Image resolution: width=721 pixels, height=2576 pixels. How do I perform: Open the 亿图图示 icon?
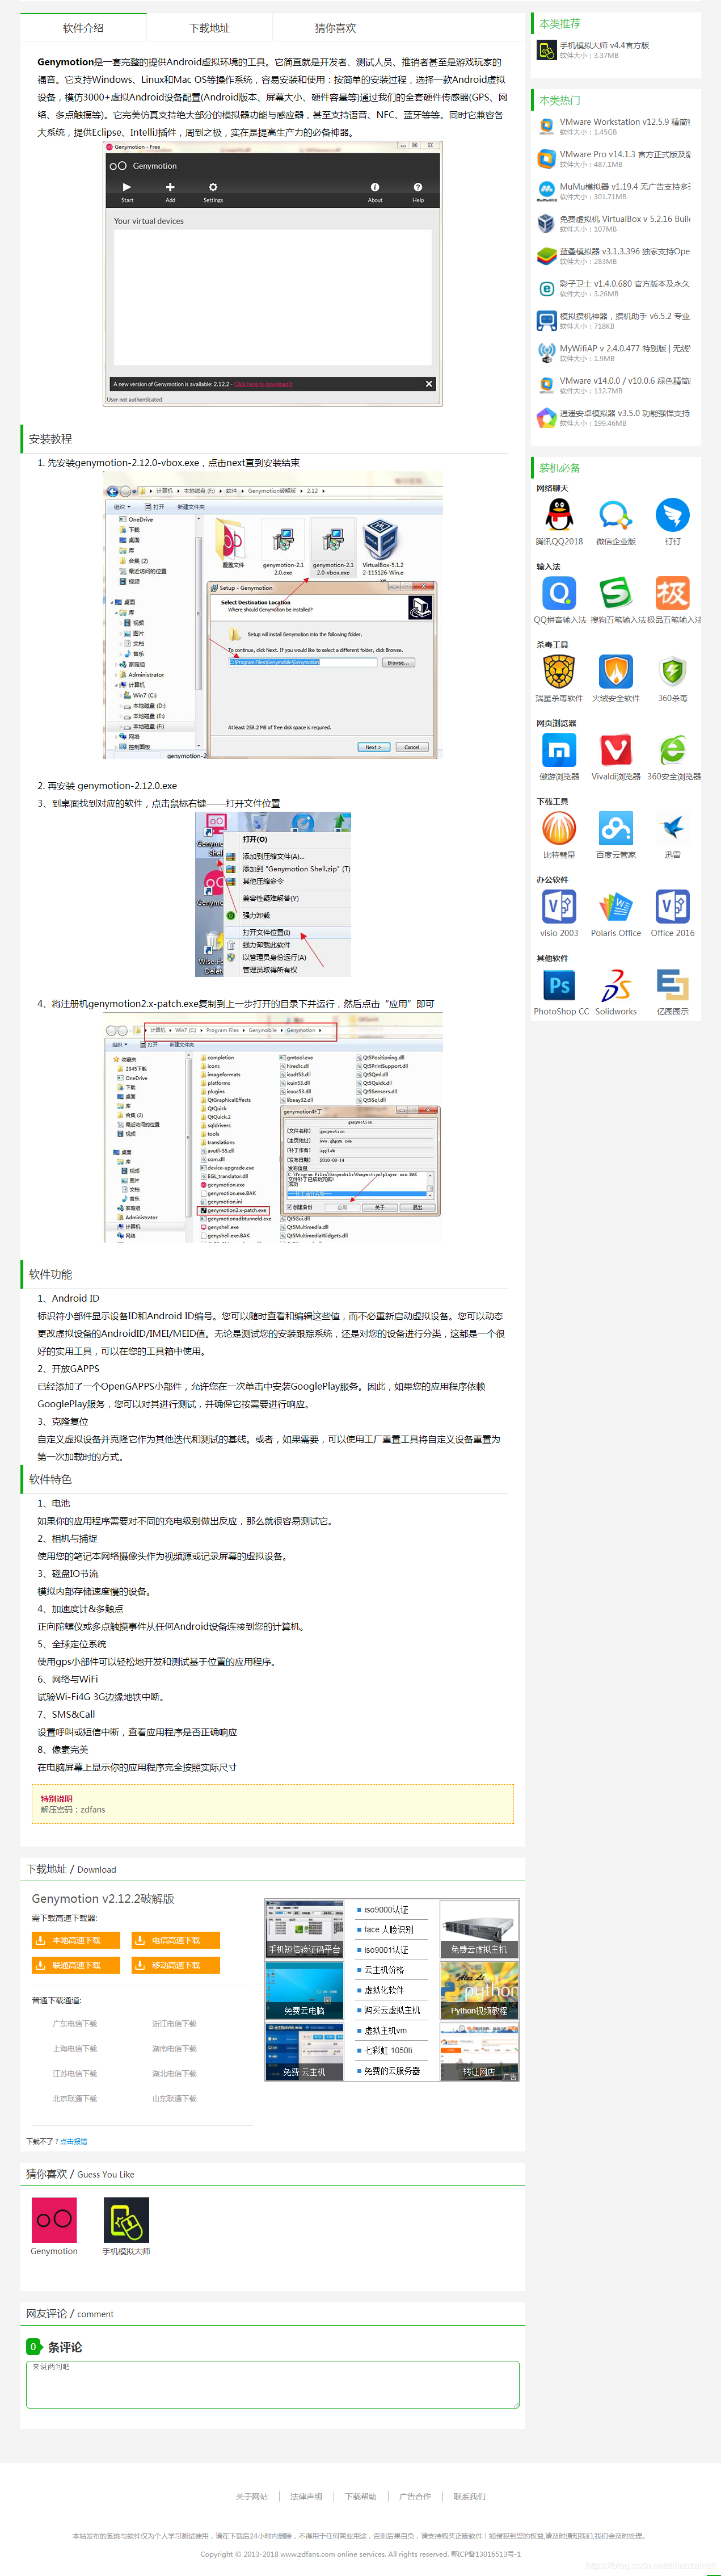(672, 985)
